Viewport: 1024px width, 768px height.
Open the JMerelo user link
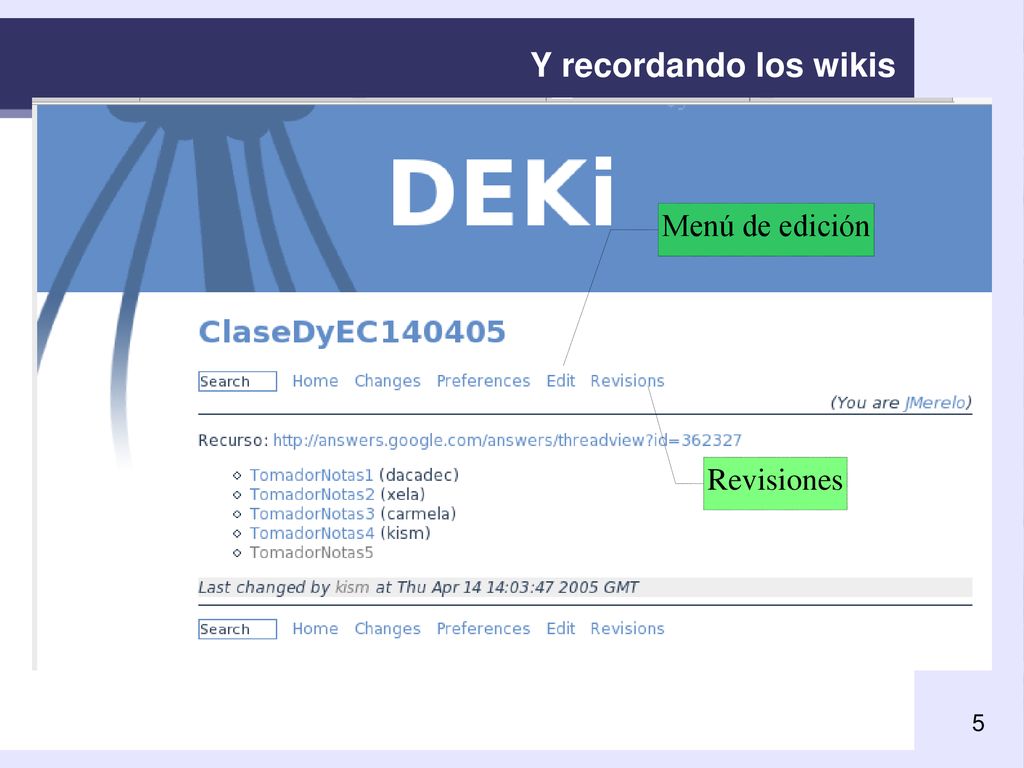point(935,402)
